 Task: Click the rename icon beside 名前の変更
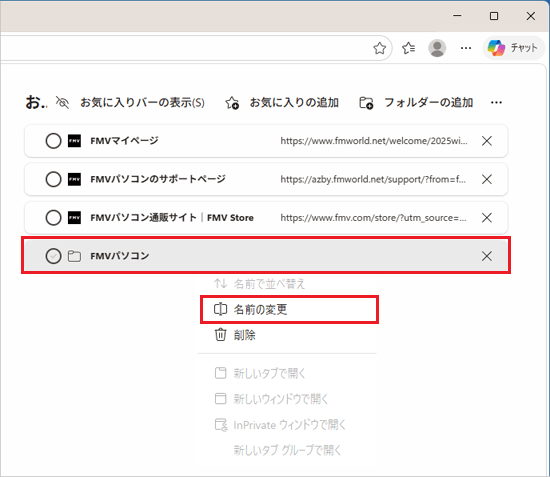coord(221,309)
